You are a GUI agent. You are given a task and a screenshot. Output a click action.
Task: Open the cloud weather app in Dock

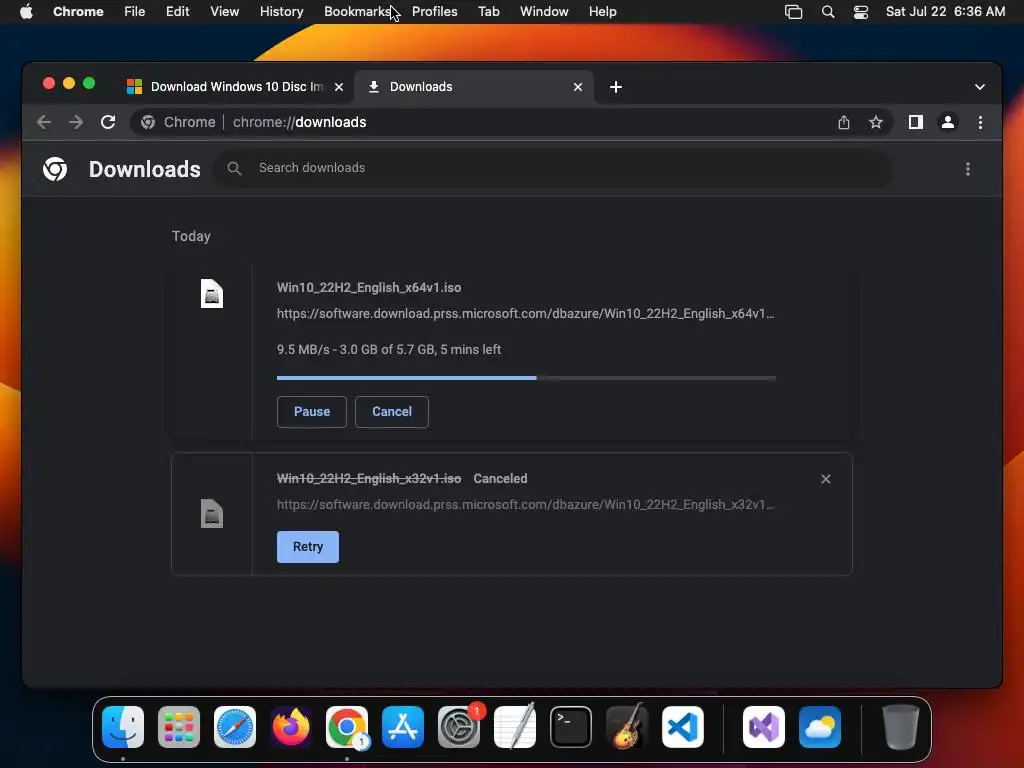point(820,727)
